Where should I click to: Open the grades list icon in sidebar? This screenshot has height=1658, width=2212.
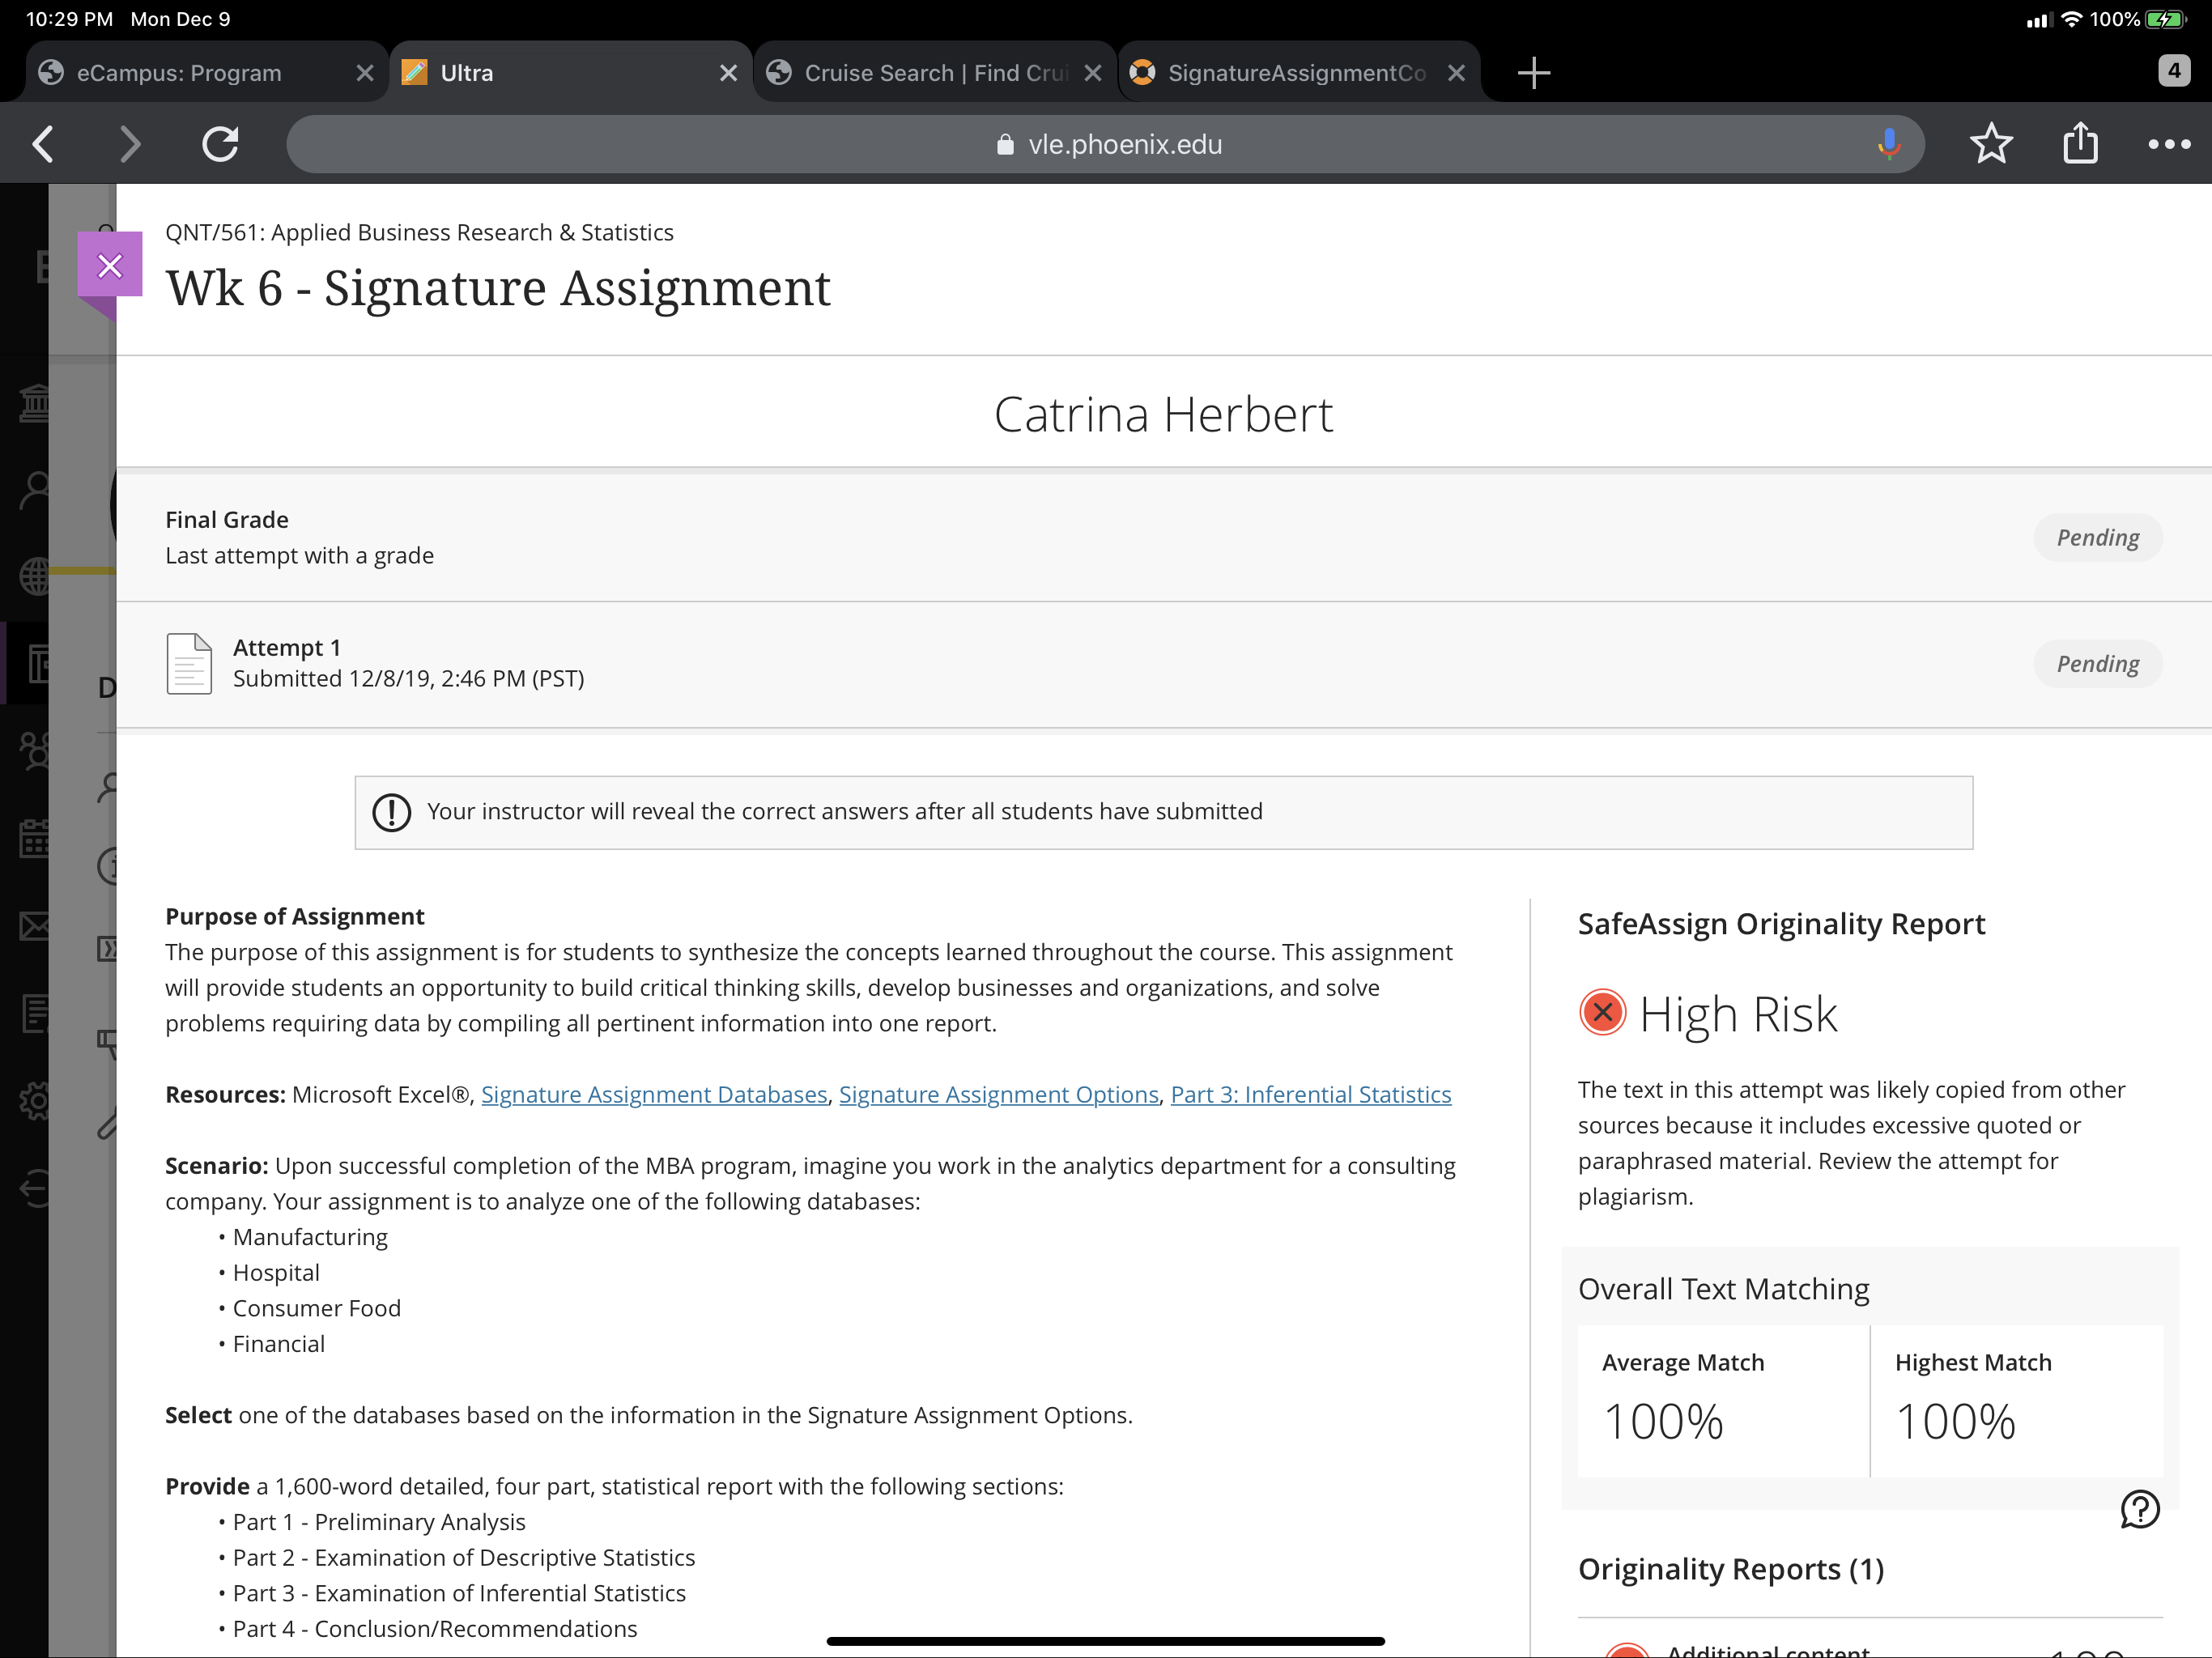click(34, 1013)
